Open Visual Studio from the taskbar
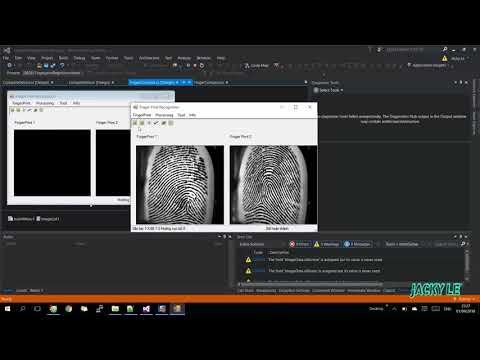The height and width of the screenshot is (360, 480). coord(146,309)
